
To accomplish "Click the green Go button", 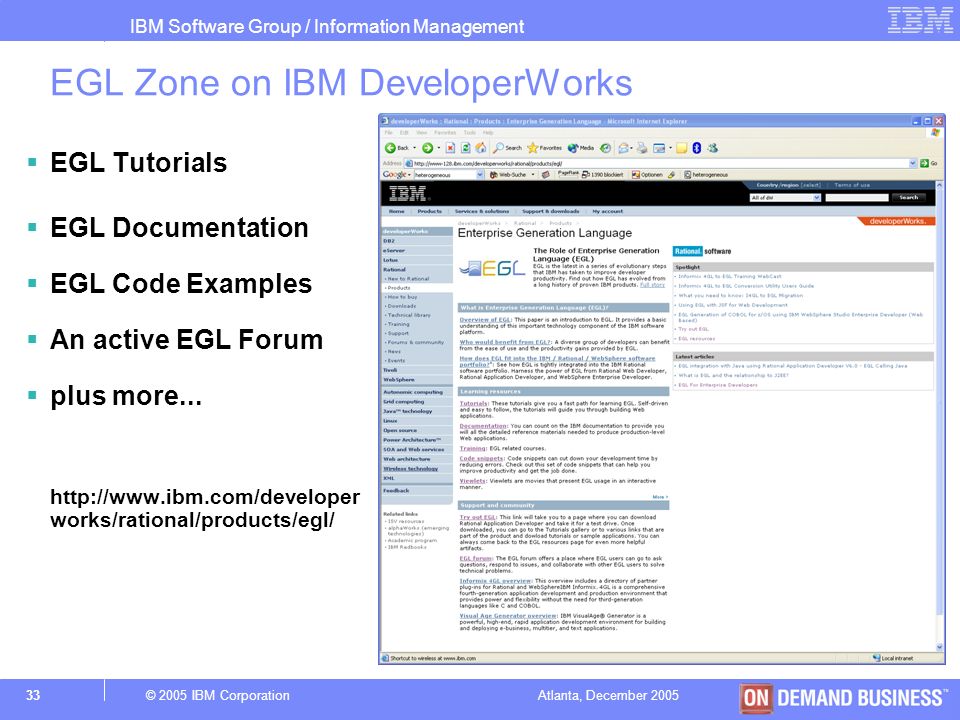I will pos(928,163).
